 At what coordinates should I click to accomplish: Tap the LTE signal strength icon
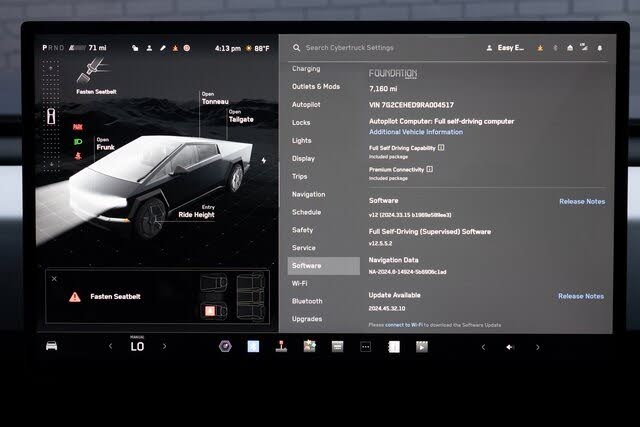click(x=584, y=47)
